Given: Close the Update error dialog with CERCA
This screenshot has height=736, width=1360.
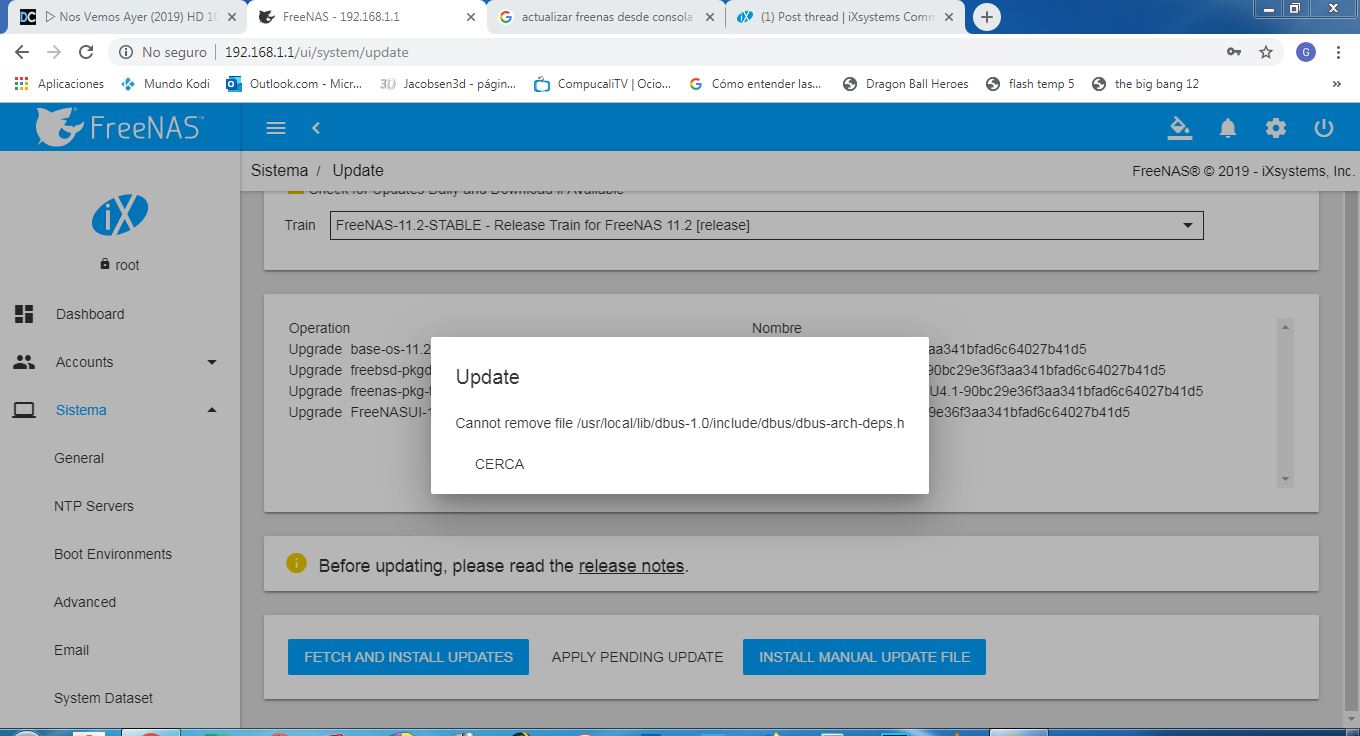Looking at the screenshot, I should tap(499, 464).
